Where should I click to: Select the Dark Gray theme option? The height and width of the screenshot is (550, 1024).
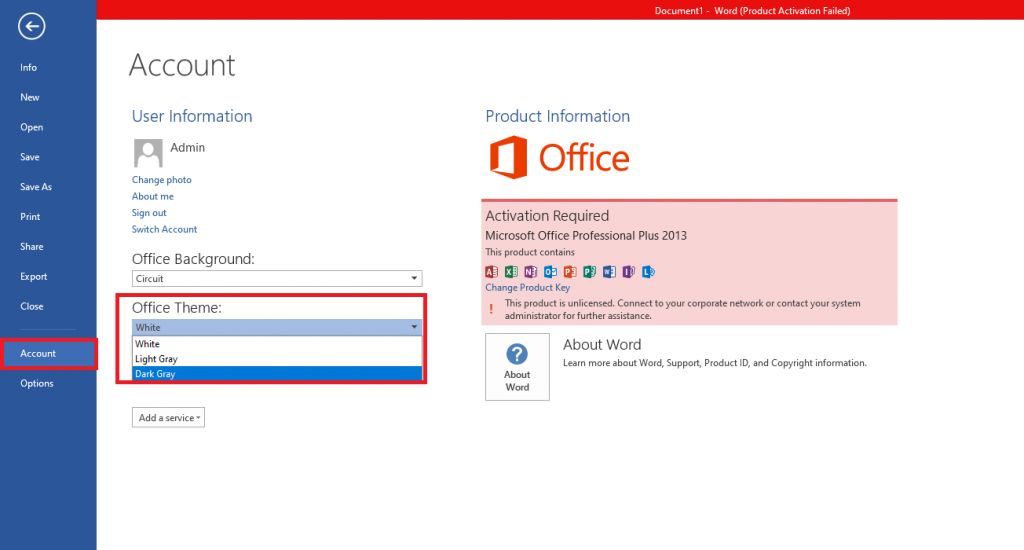coord(277,374)
